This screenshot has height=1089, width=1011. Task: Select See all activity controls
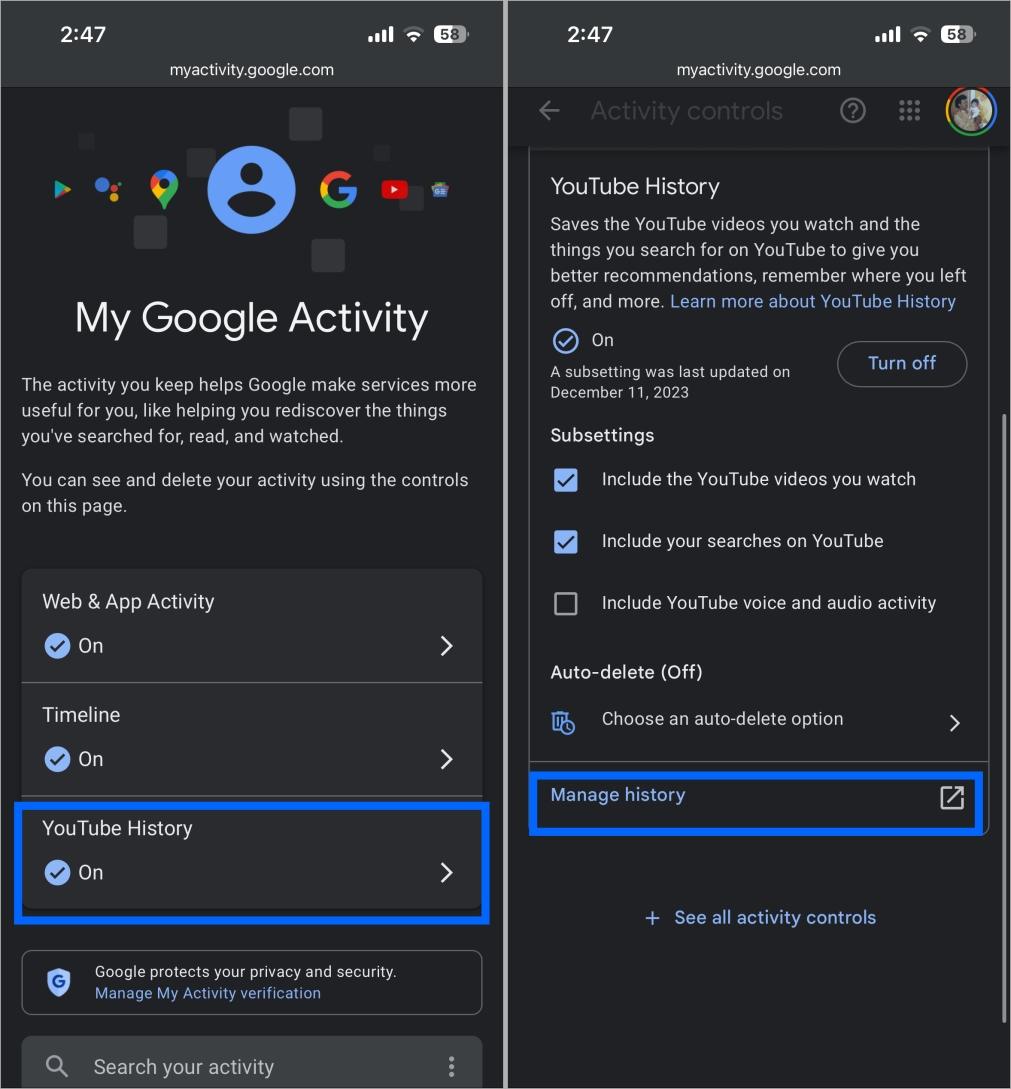(x=760, y=917)
